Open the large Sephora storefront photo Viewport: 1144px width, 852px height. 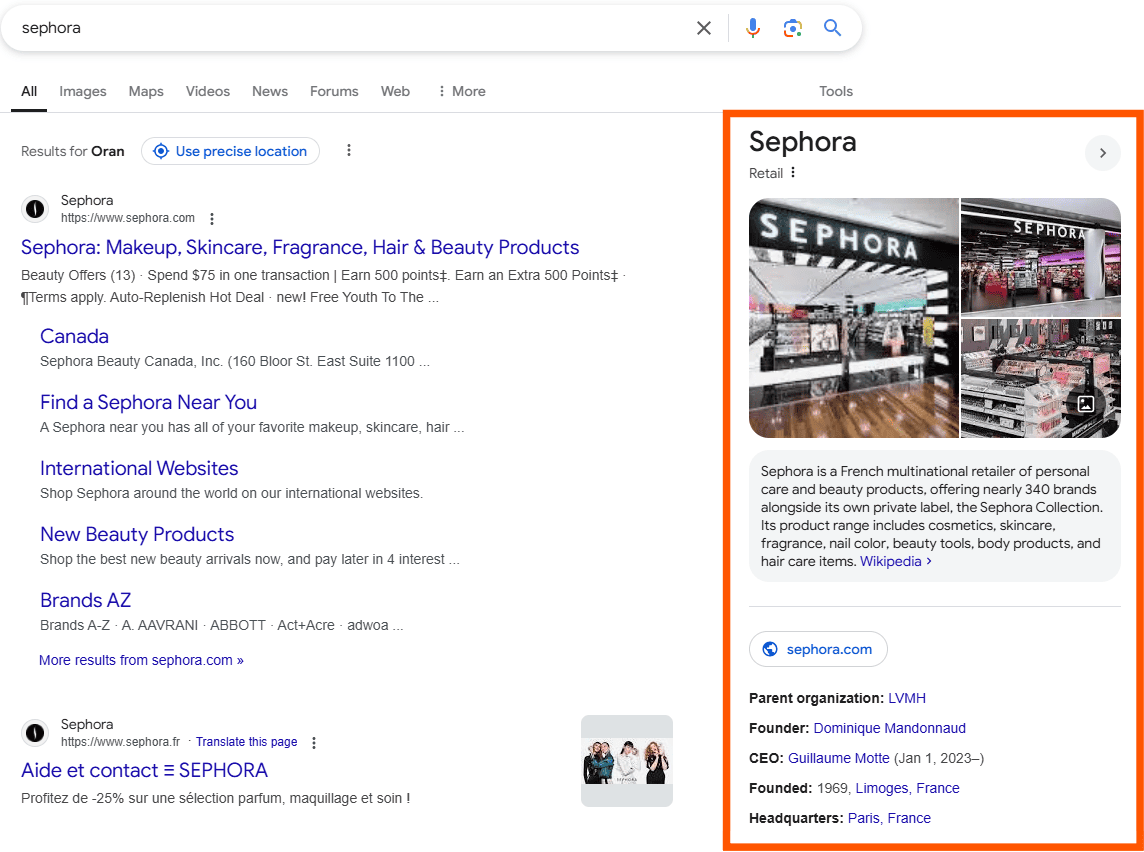pos(854,318)
